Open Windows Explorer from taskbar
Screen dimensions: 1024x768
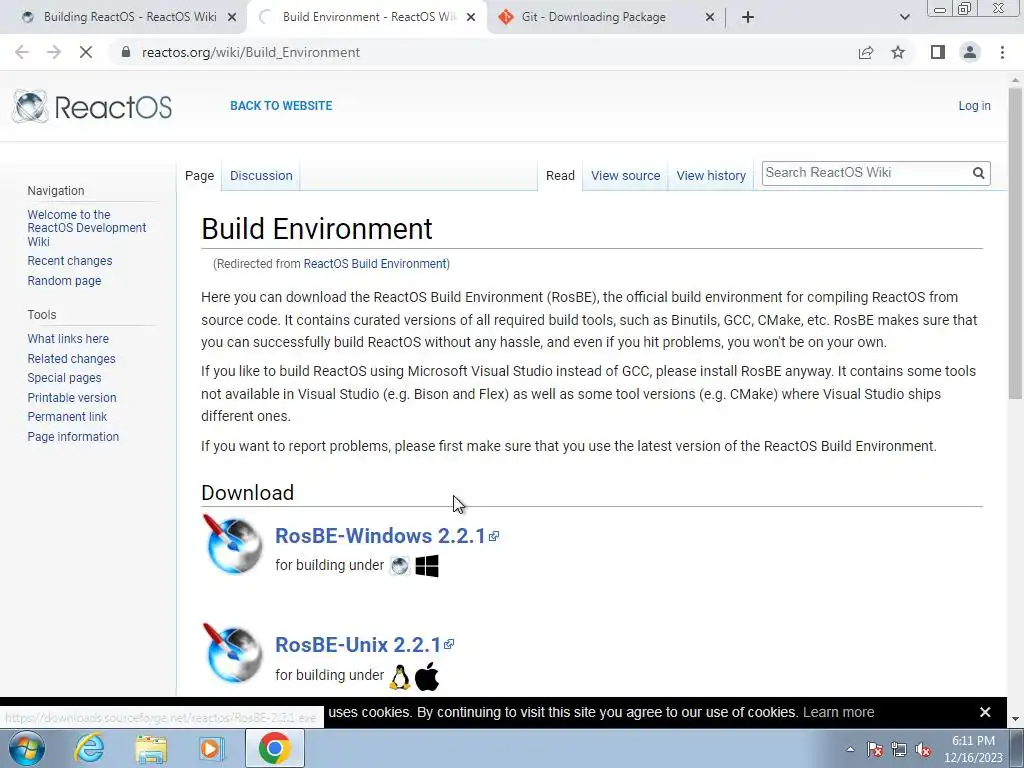(x=151, y=749)
